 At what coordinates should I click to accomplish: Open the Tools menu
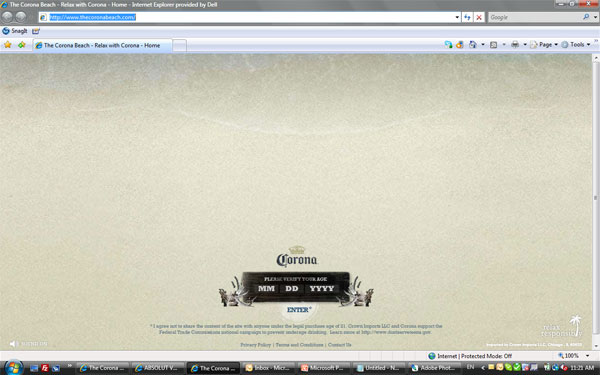click(x=576, y=45)
